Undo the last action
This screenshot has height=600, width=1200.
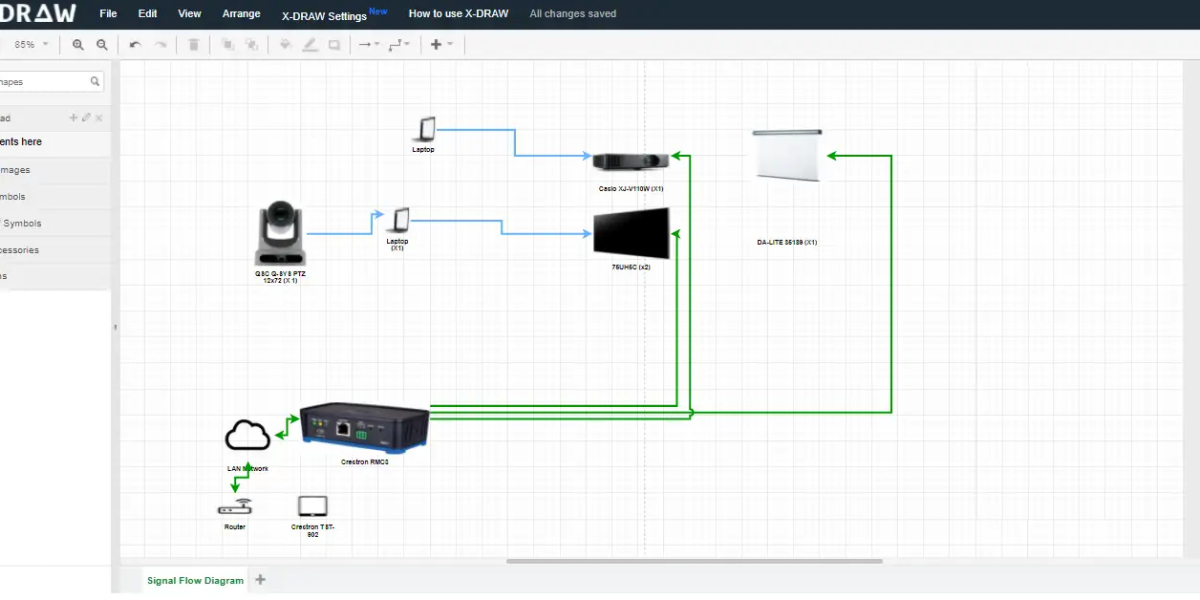(x=135, y=45)
